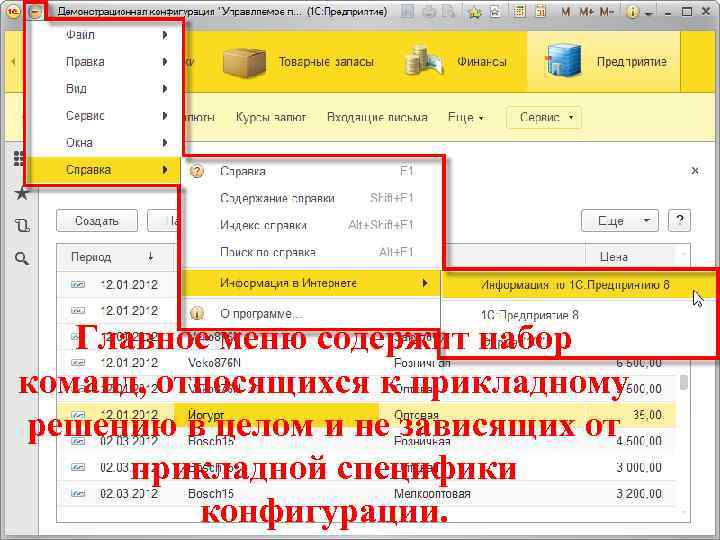Expand the Информация в Интернете submenu item

tap(312, 283)
